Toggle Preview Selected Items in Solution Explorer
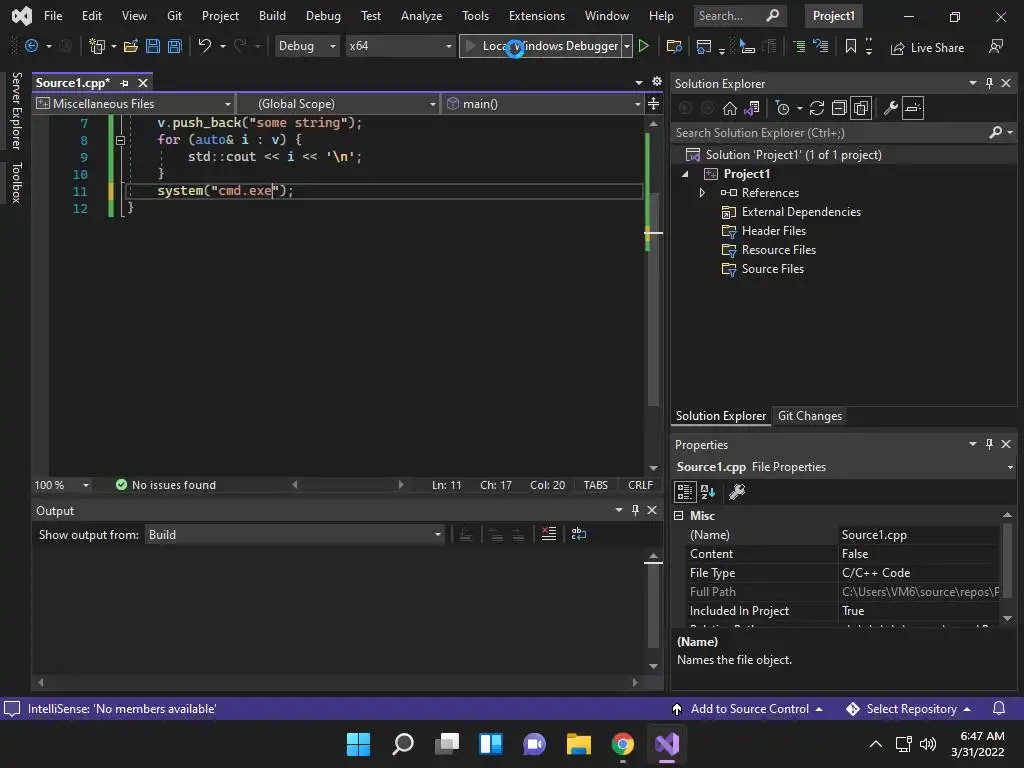 (913, 108)
